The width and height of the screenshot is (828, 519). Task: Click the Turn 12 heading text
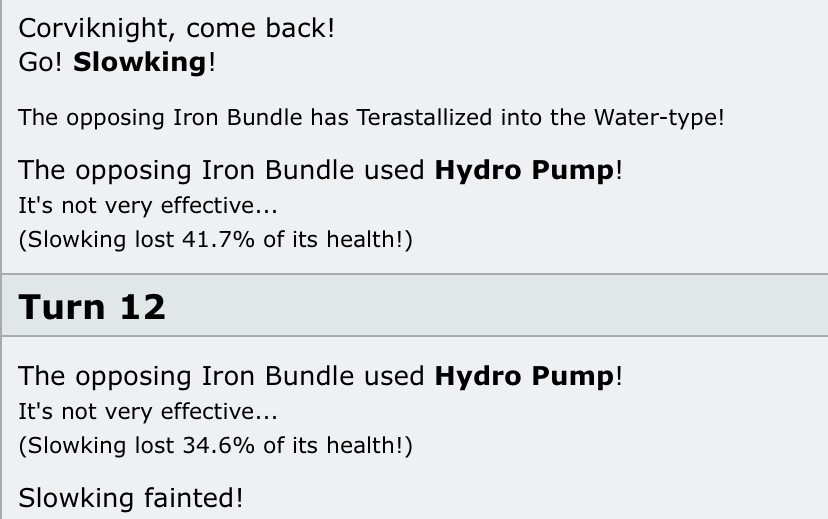(x=92, y=306)
